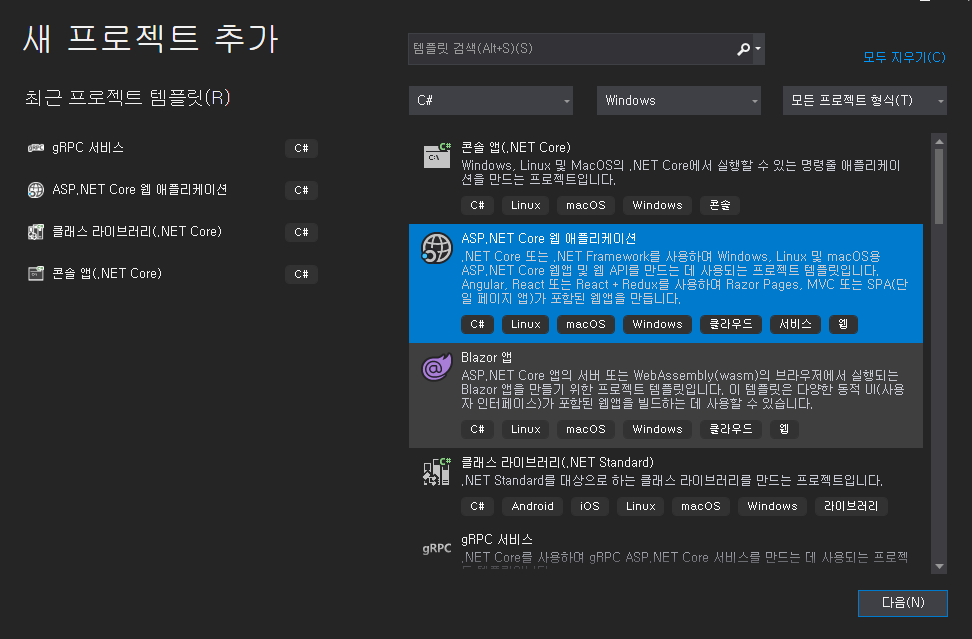Click the iOS tag in class library template

(590, 506)
